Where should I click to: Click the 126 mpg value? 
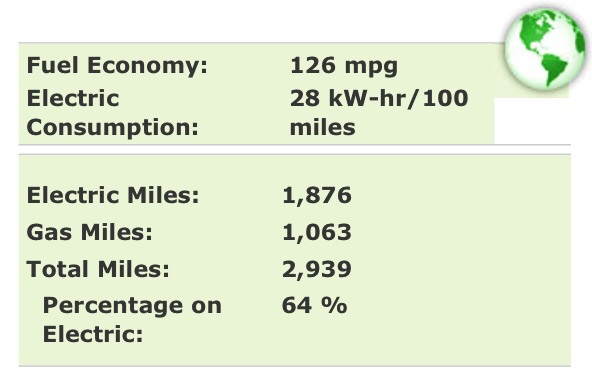[344, 66]
